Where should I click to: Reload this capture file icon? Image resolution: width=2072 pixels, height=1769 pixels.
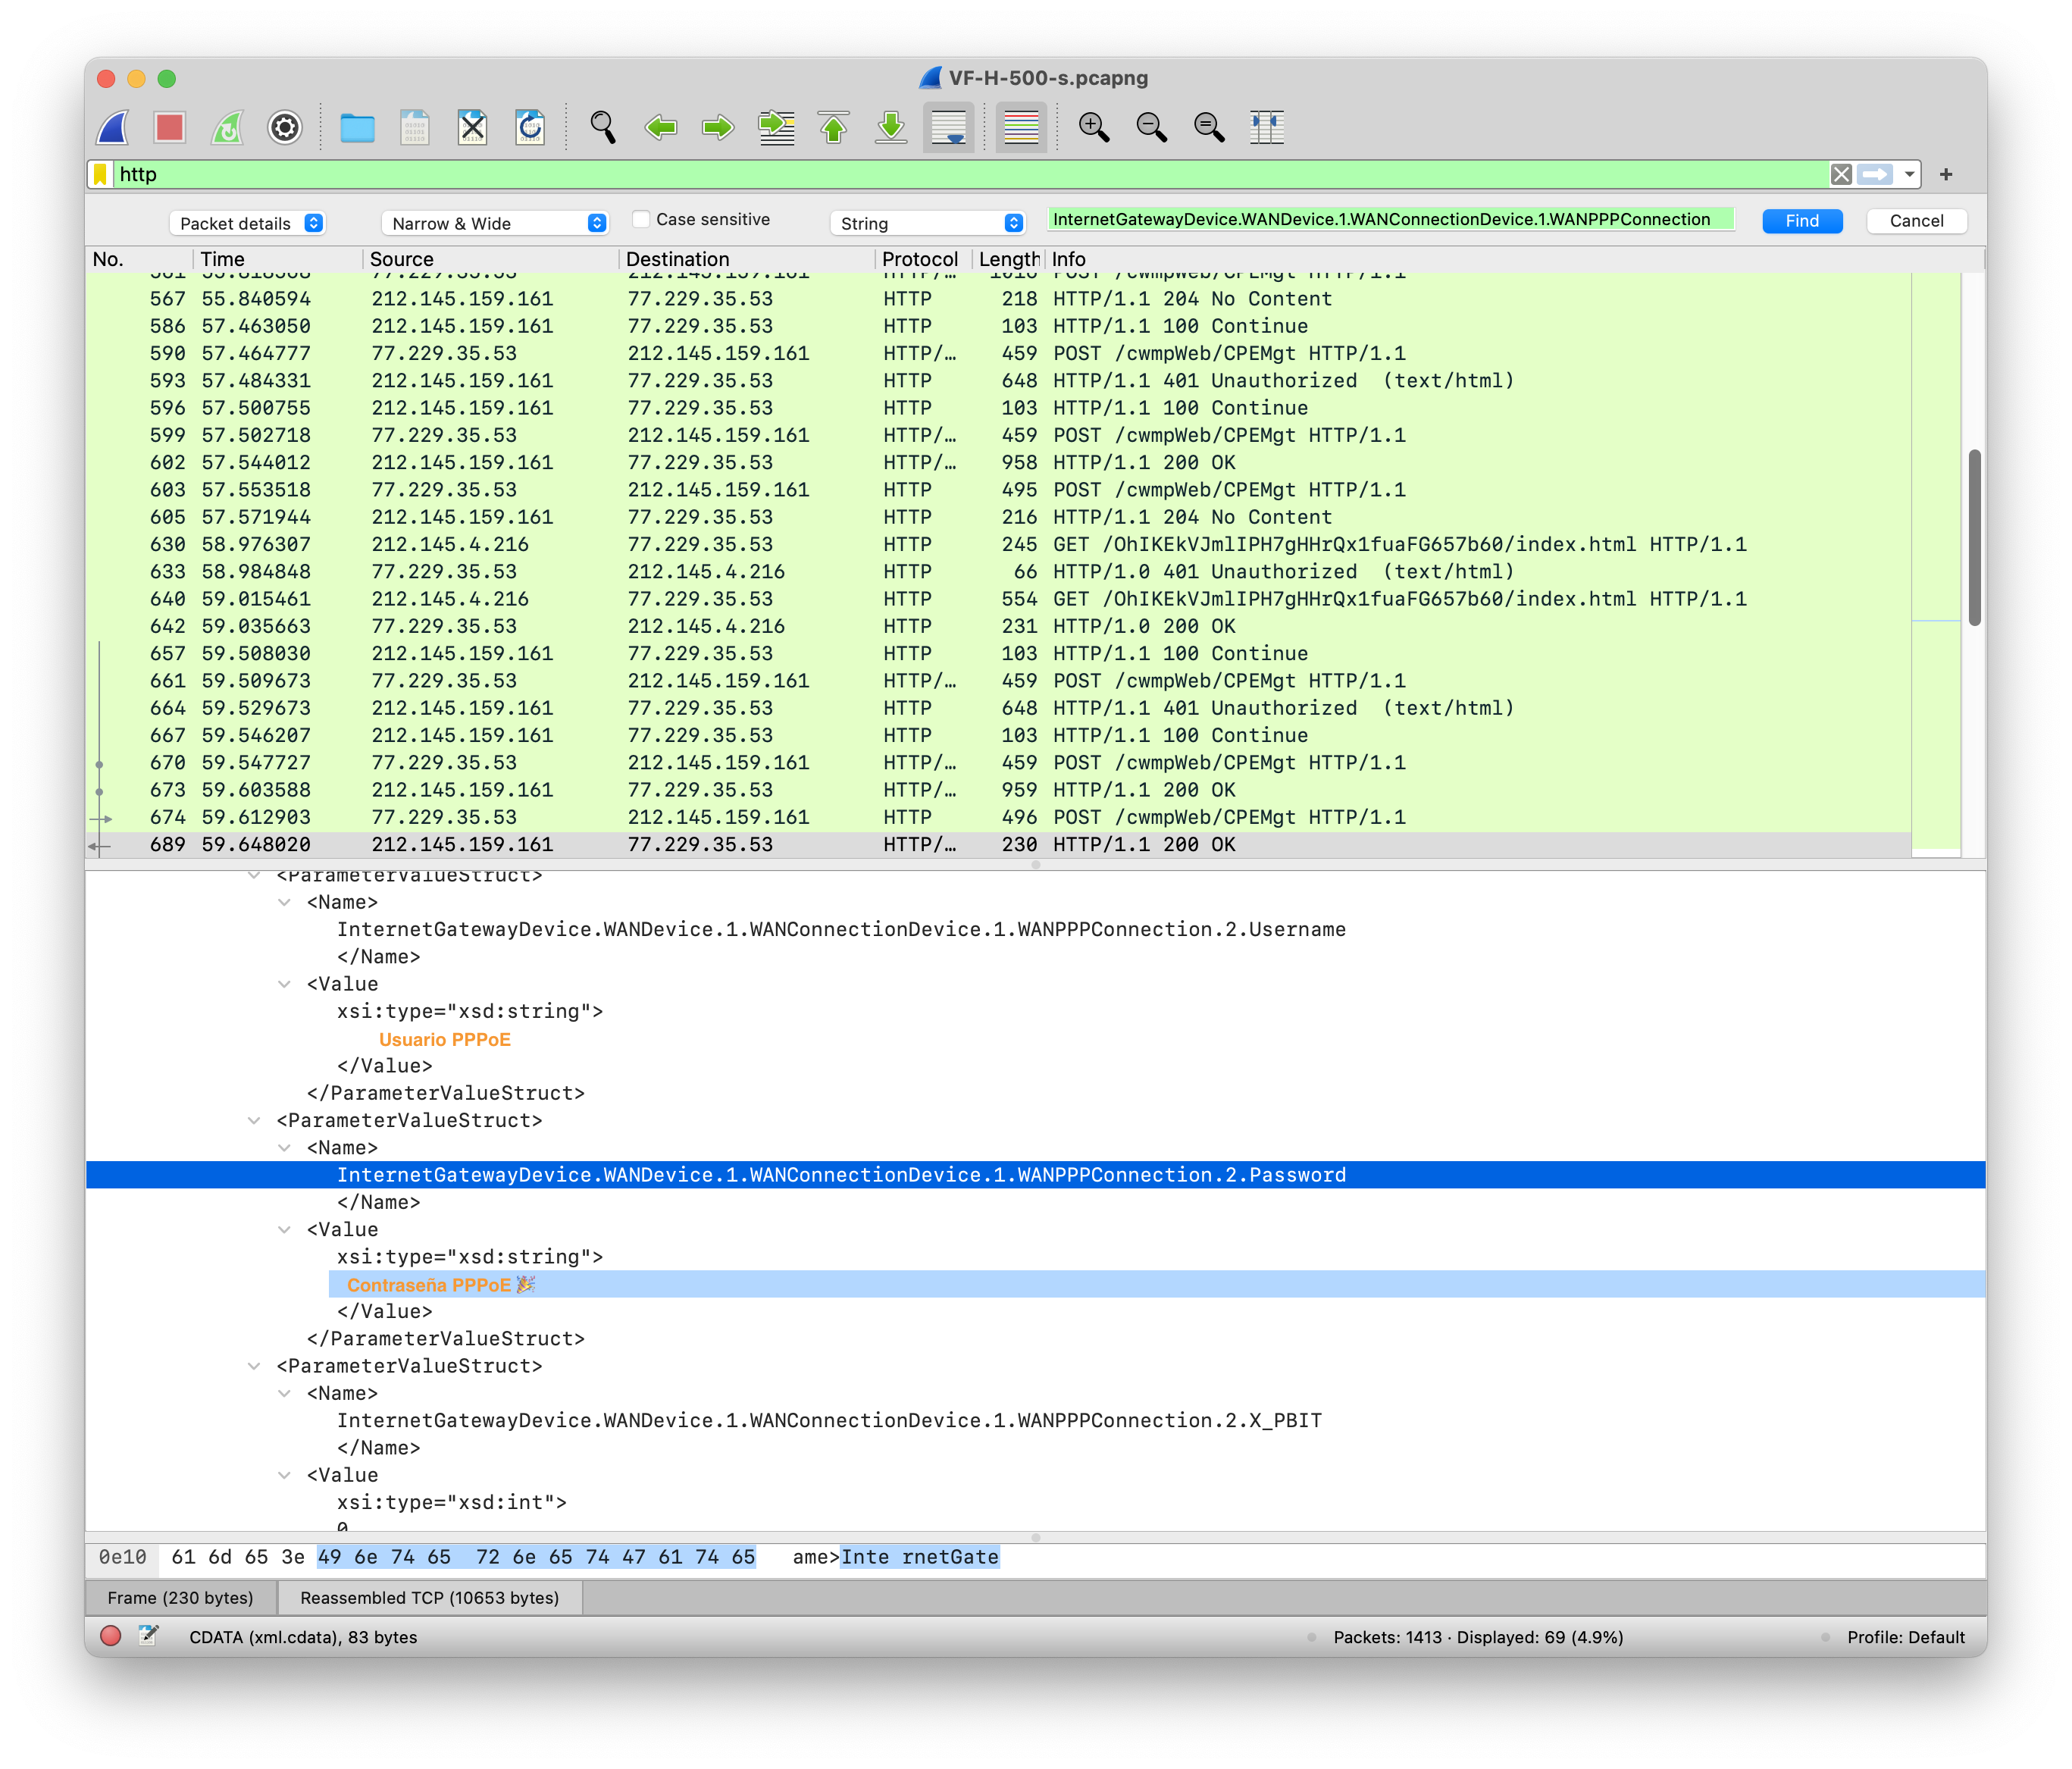(x=530, y=127)
